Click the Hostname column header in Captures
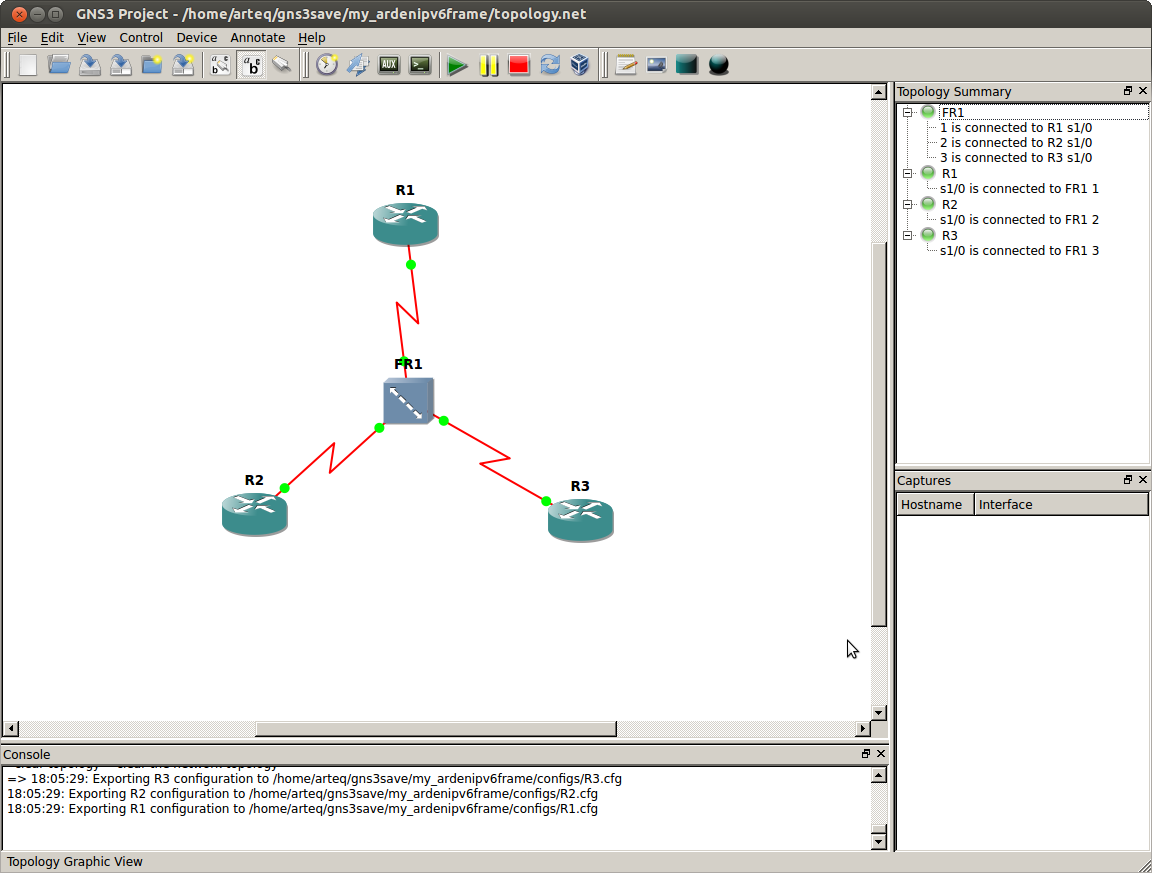The height and width of the screenshot is (873, 1152). [x=935, y=504]
